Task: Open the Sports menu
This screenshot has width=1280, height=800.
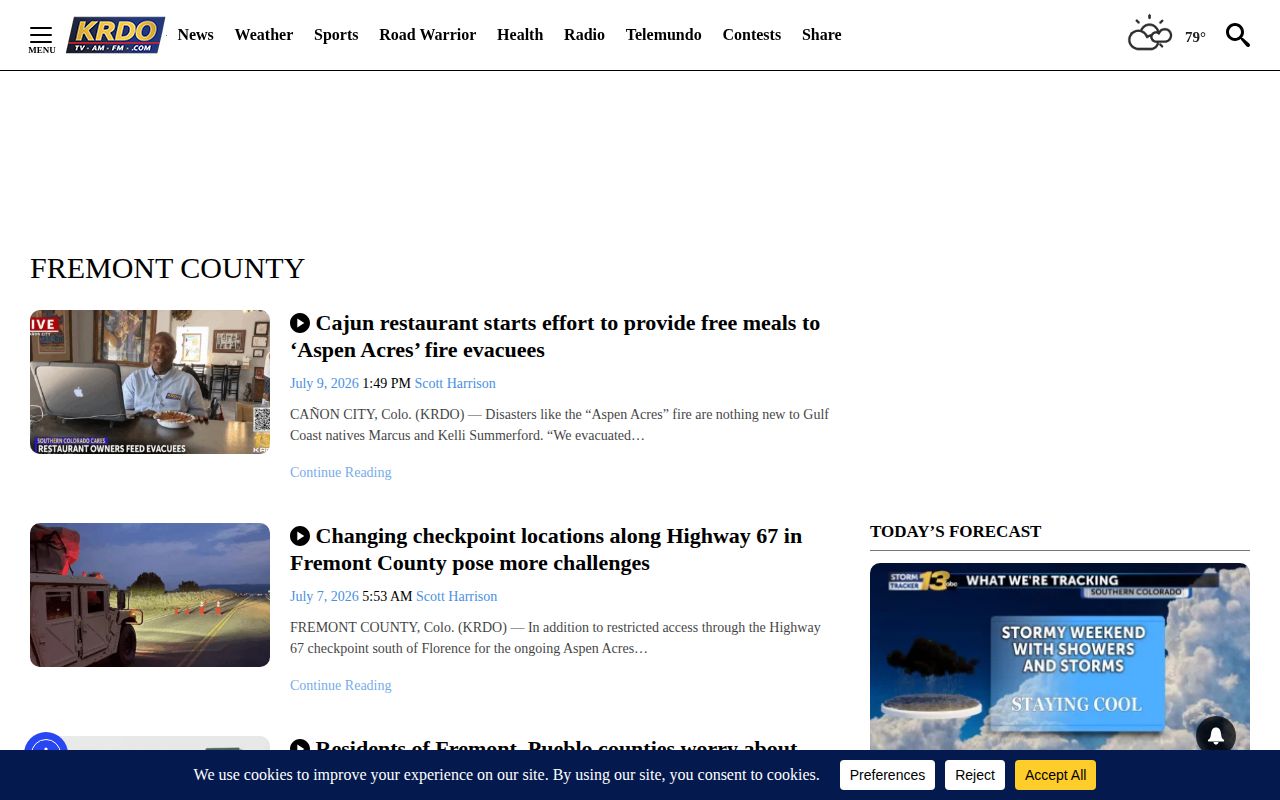Action: coord(336,35)
